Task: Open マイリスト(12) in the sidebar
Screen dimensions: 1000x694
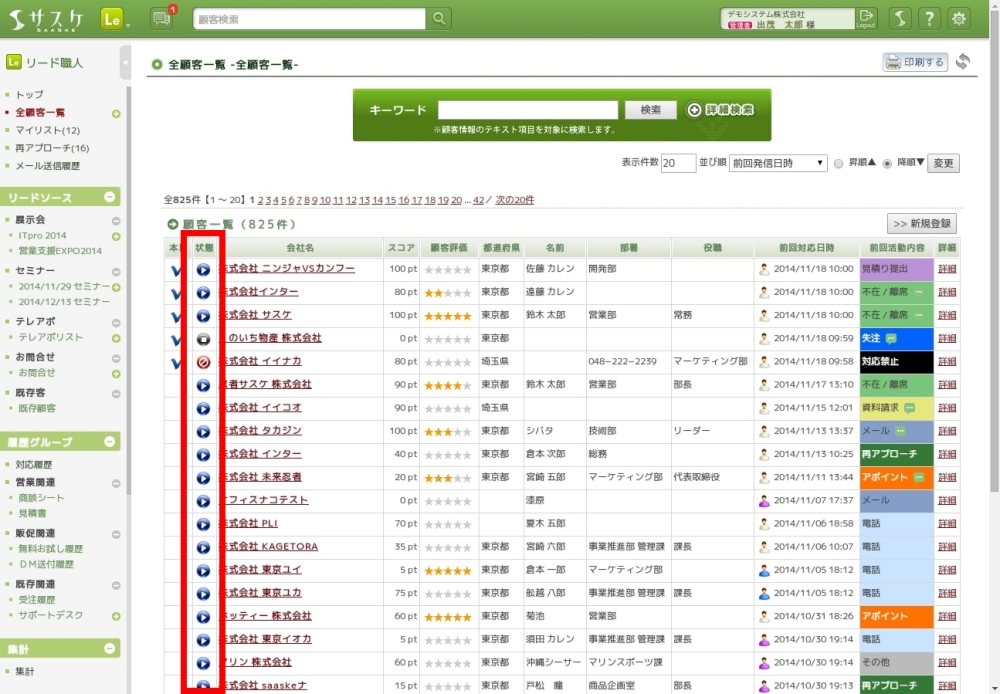Action: (x=47, y=130)
